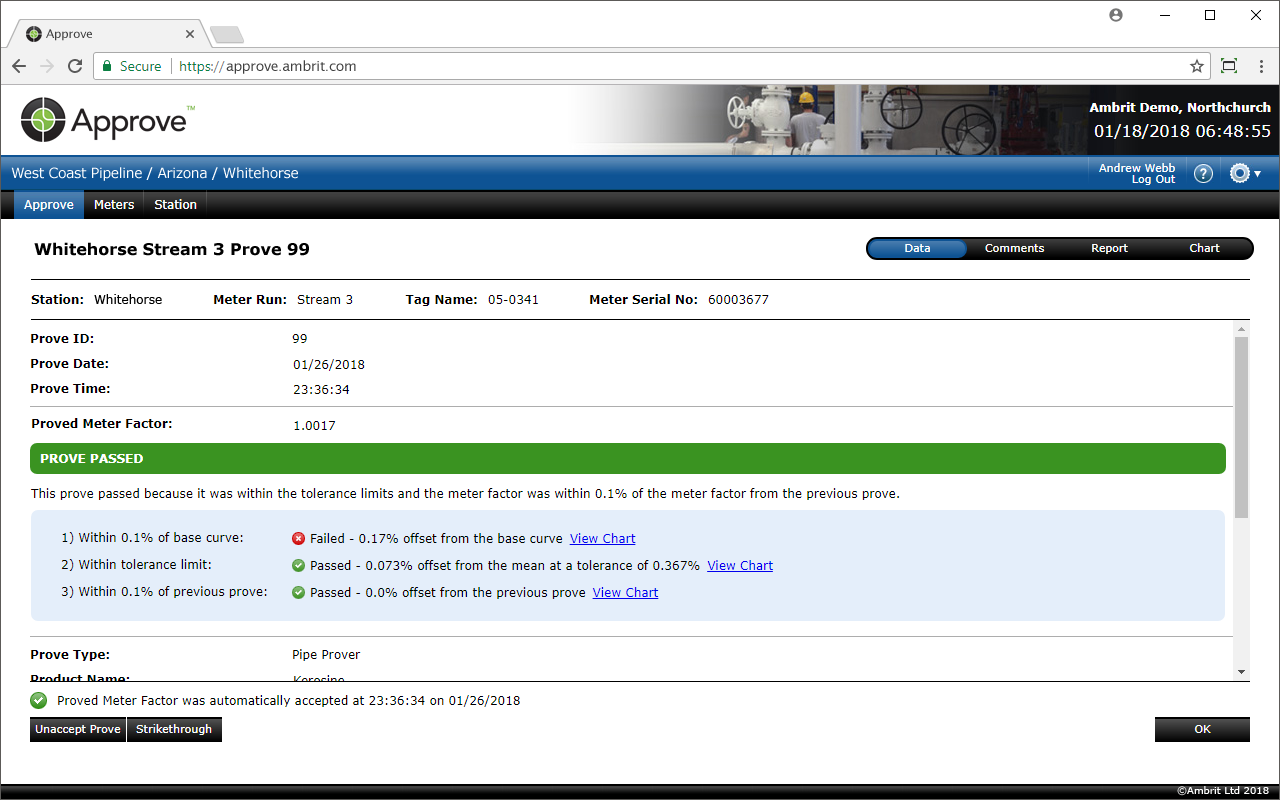Close the Approve browser tab
Screen dimensions: 1280x800
pyautogui.click(x=190, y=33)
